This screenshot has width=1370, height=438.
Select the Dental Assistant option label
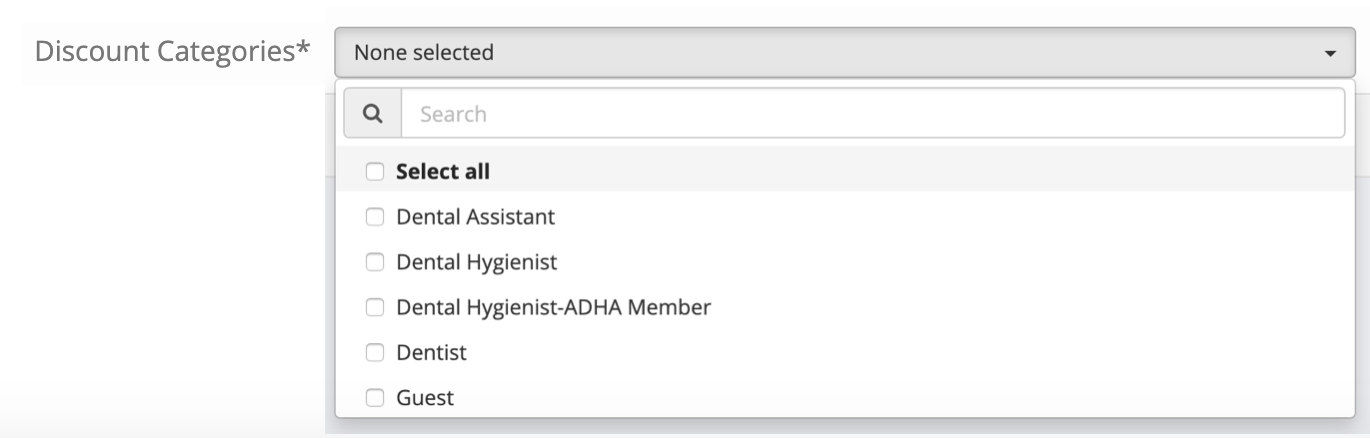[x=476, y=216]
